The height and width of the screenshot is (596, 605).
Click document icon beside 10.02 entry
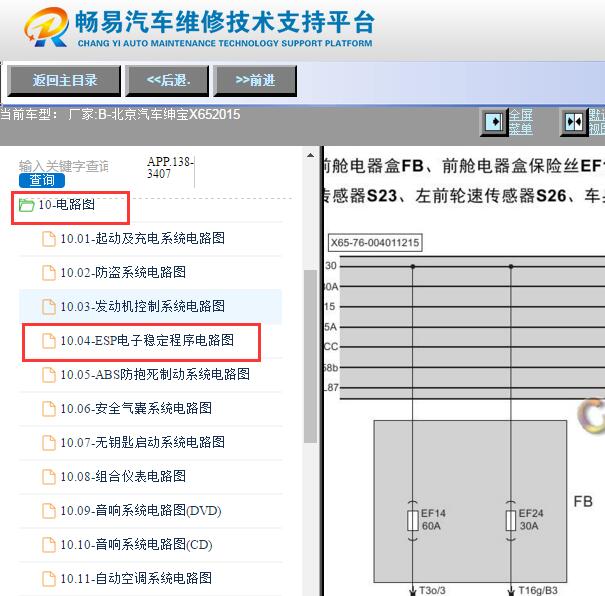(49, 272)
